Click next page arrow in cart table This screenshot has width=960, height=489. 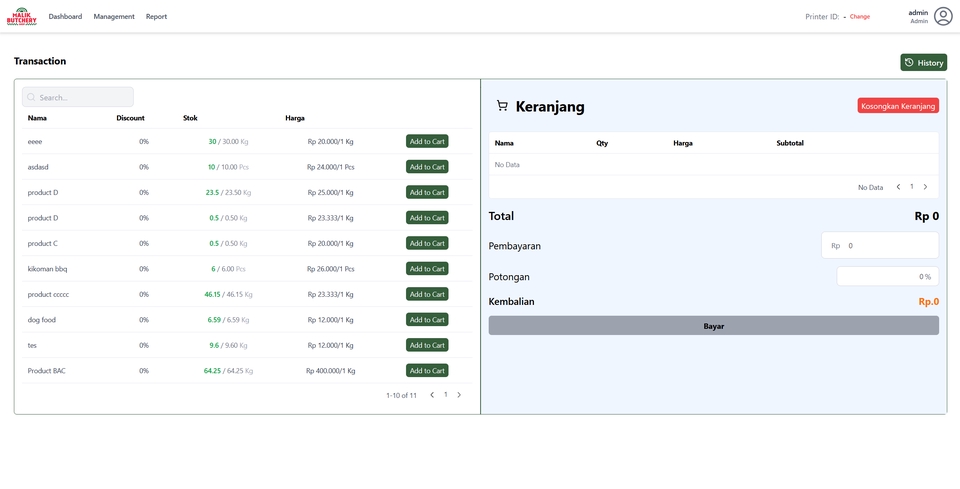point(925,187)
